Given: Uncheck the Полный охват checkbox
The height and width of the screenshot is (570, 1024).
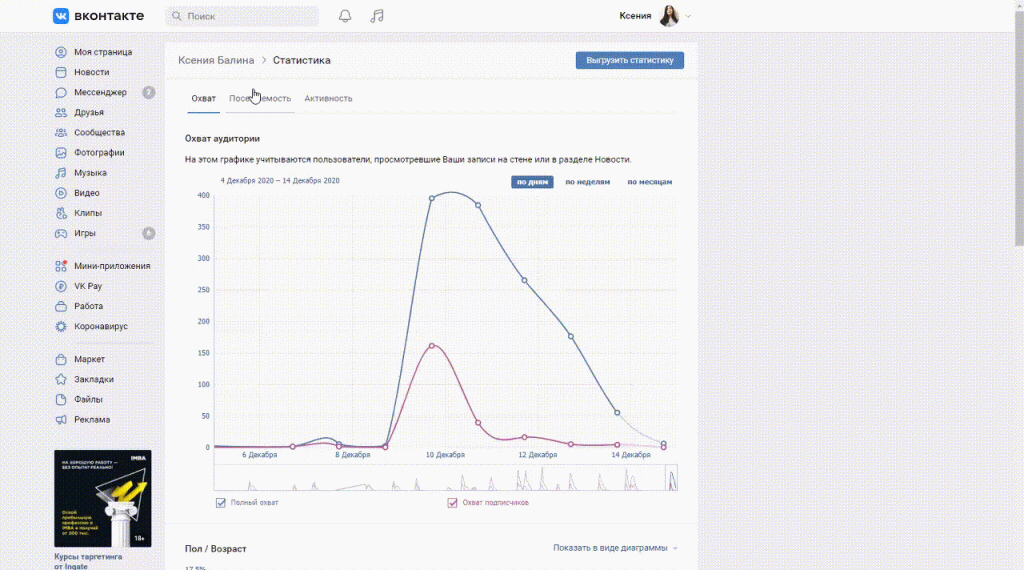Looking at the screenshot, I should [x=221, y=502].
